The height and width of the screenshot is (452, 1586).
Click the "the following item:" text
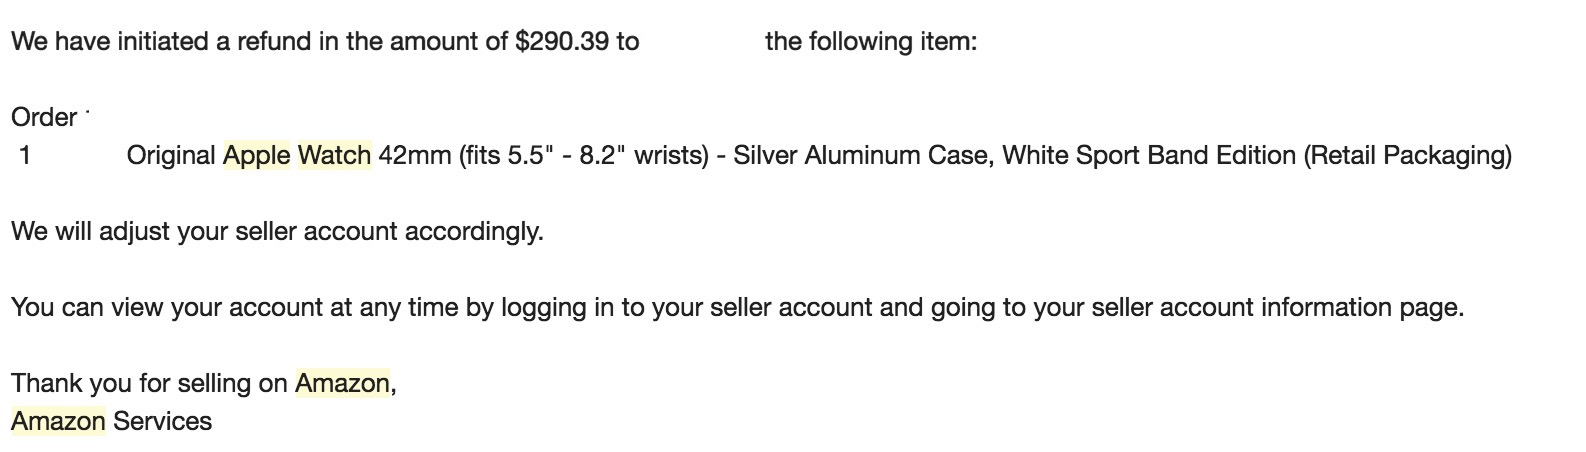click(x=870, y=43)
